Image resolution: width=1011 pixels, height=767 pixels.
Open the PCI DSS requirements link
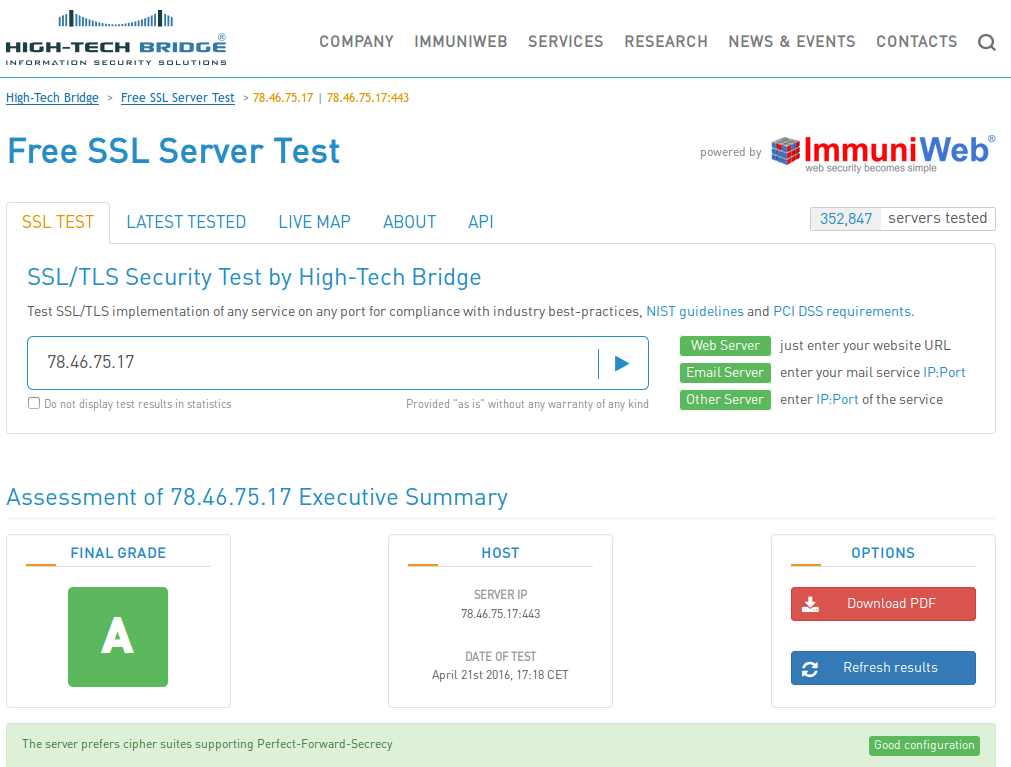842,311
